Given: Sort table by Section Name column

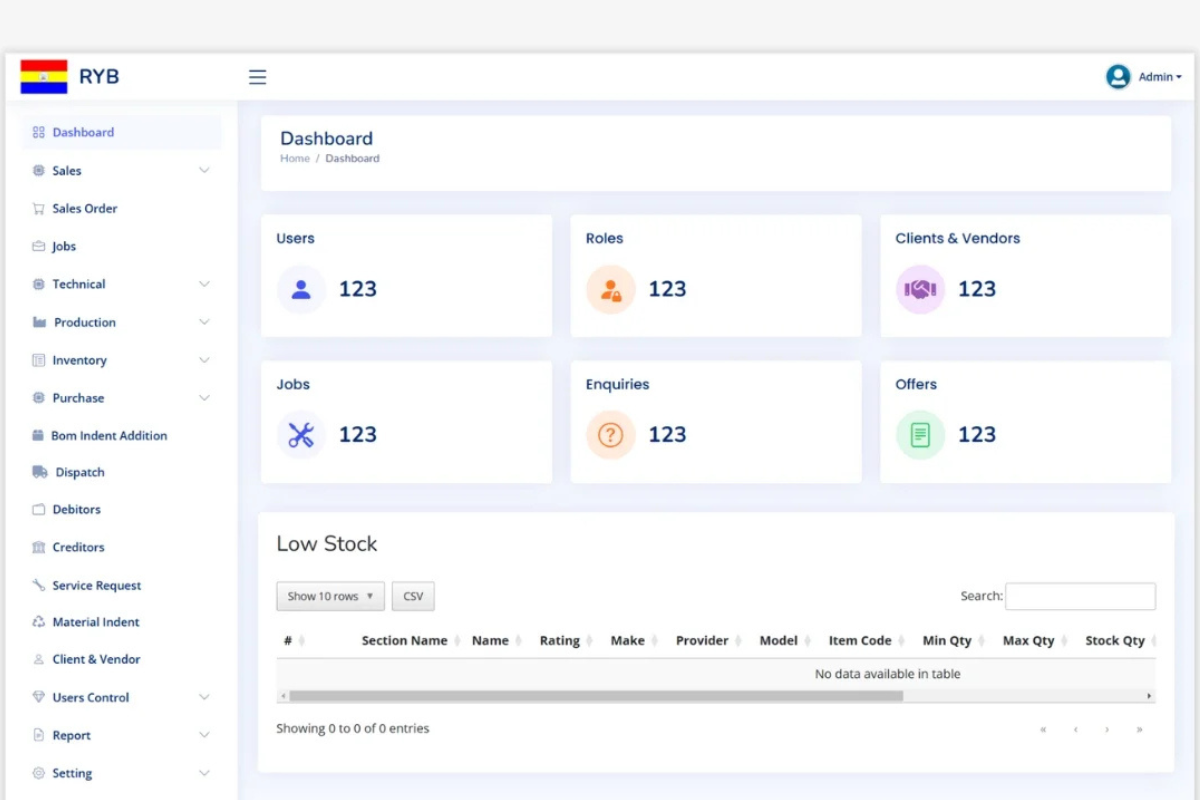Looking at the screenshot, I should 404,641.
